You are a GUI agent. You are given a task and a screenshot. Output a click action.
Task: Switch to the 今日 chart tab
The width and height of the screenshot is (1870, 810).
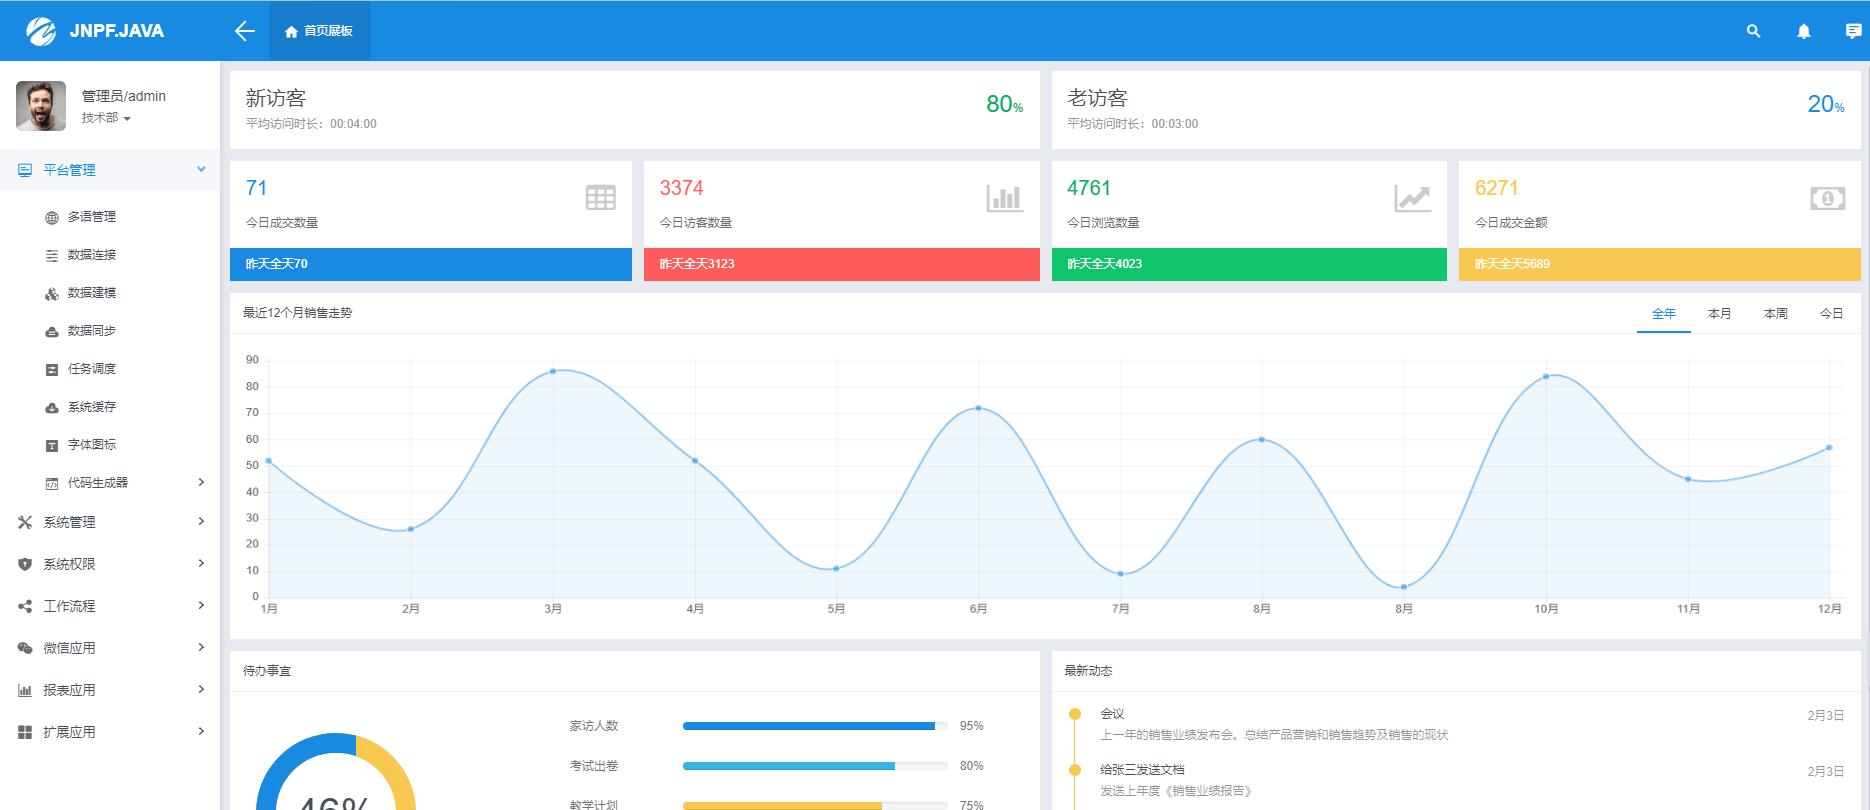point(1831,314)
